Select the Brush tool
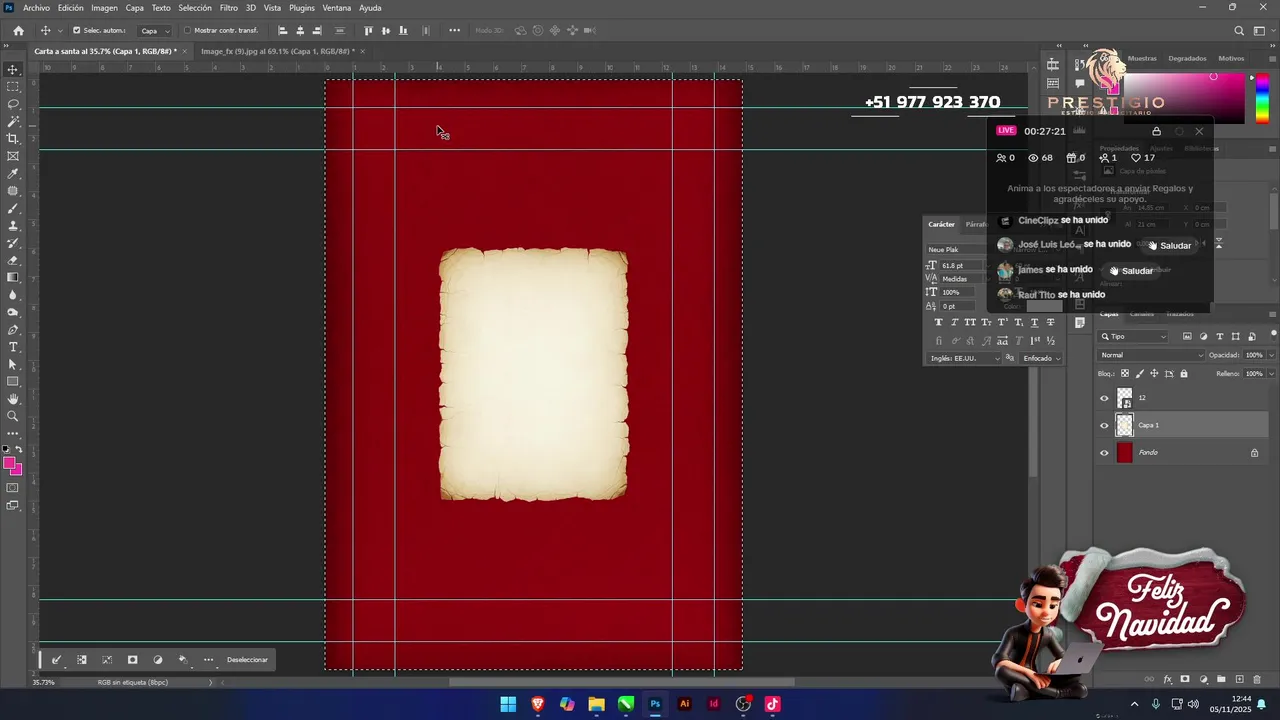 coord(13,208)
